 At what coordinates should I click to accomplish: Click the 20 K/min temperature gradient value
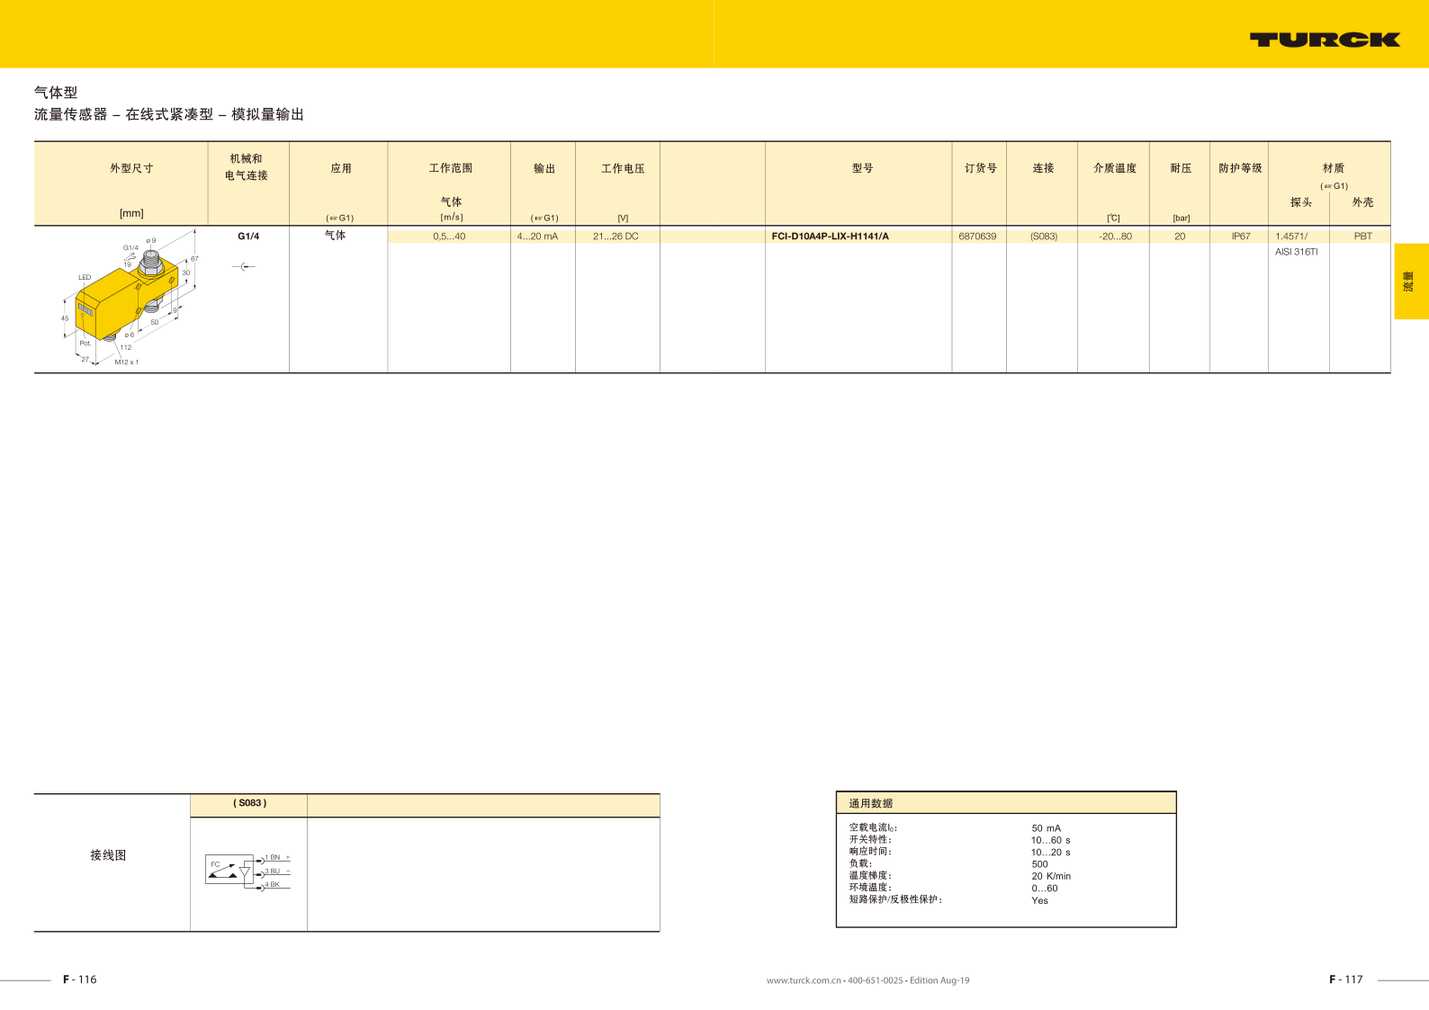[x=1051, y=876]
